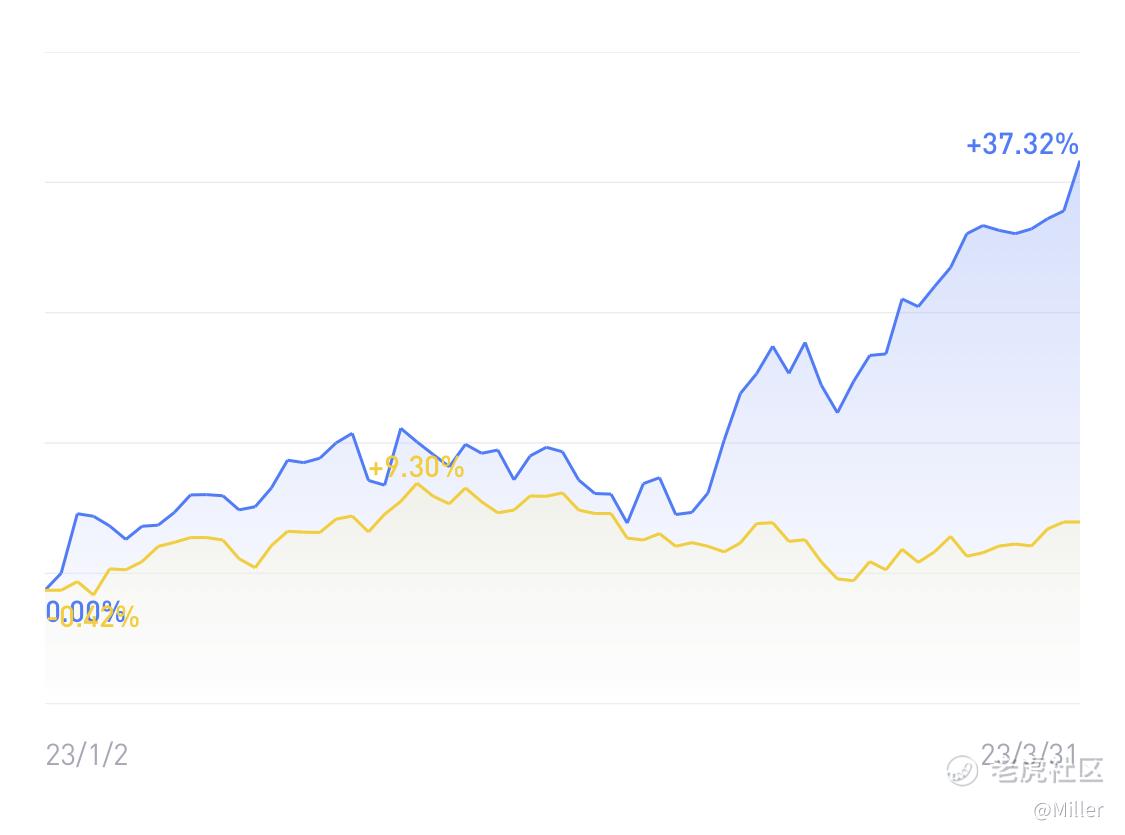The height and width of the screenshot is (835, 1125).
Task: Click the blue line's lowest dip mid-chart
Action: pos(628,522)
